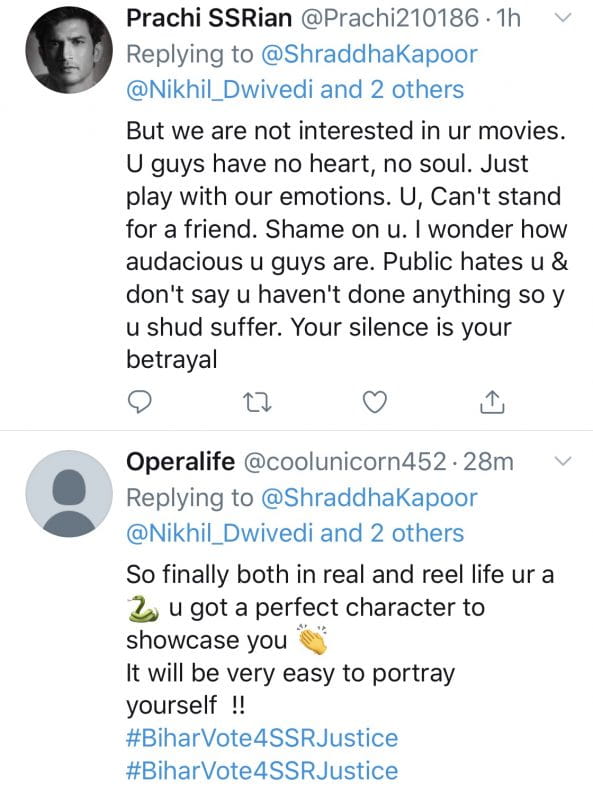Image resolution: width=593 pixels, height=800 pixels.
Task: Show '2 others' recipients in Operalife's reply
Action: [x=417, y=533]
